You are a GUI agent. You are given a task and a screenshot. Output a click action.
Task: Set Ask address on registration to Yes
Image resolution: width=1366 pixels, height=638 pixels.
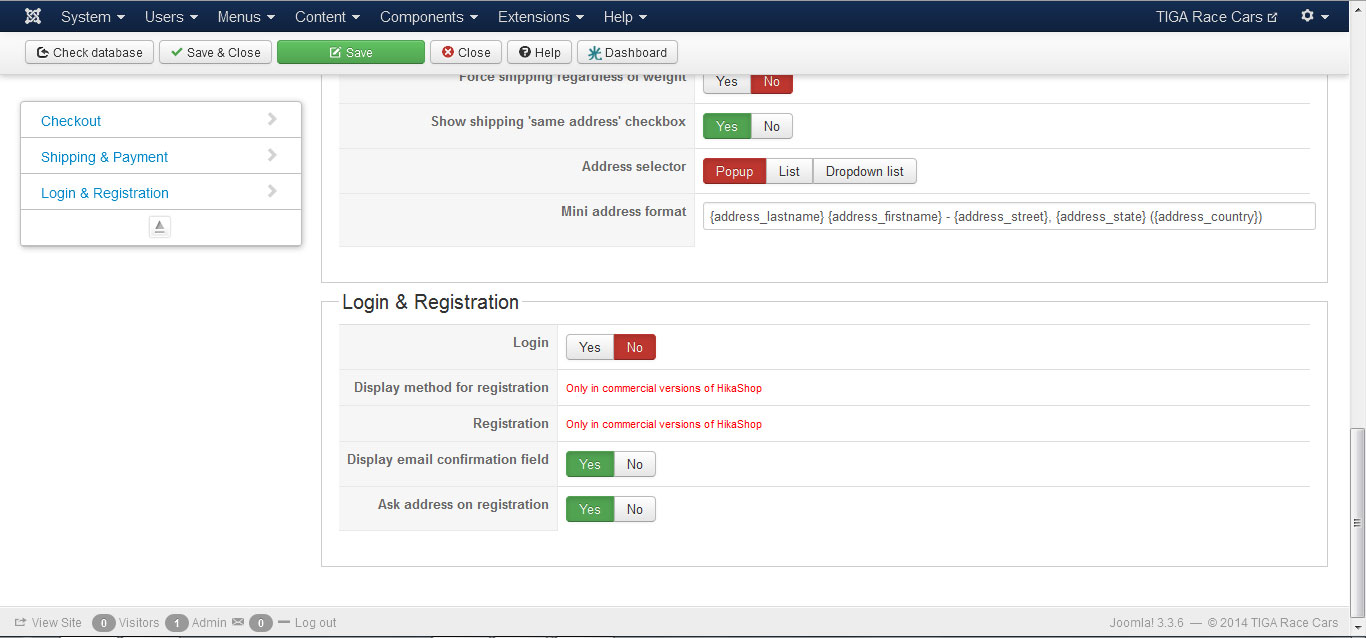coord(590,509)
